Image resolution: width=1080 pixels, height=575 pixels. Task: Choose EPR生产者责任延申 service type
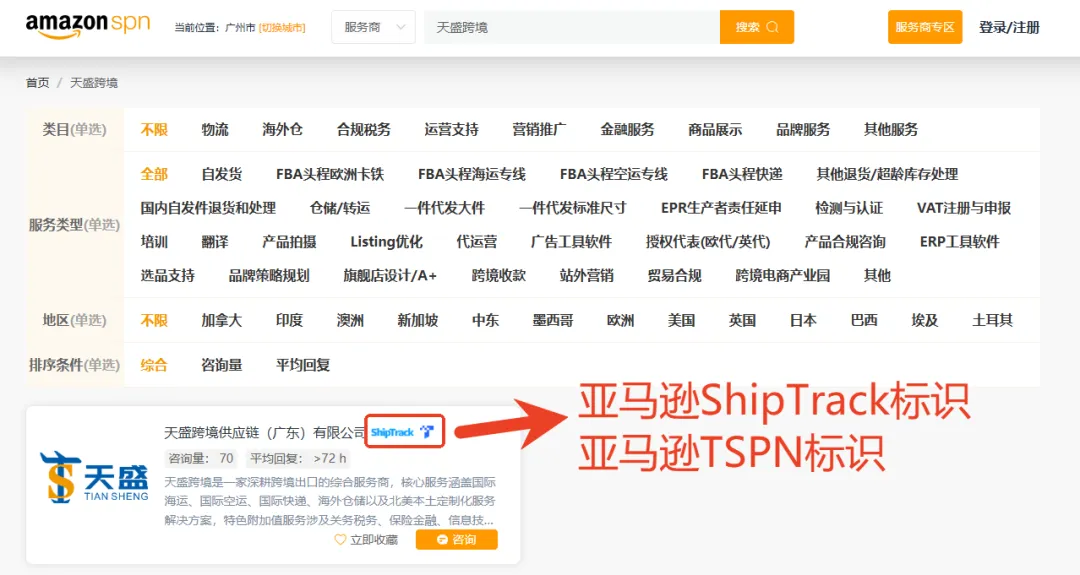click(x=721, y=208)
